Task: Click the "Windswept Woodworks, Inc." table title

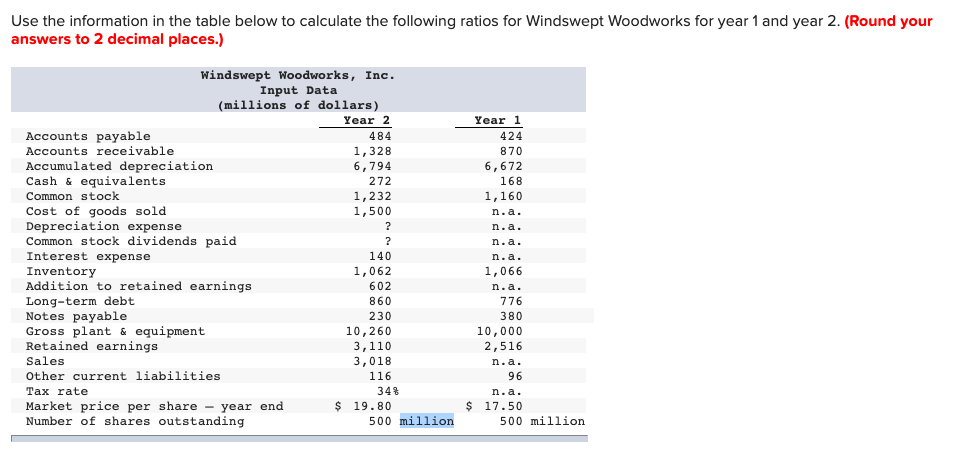Action: (298, 75)
